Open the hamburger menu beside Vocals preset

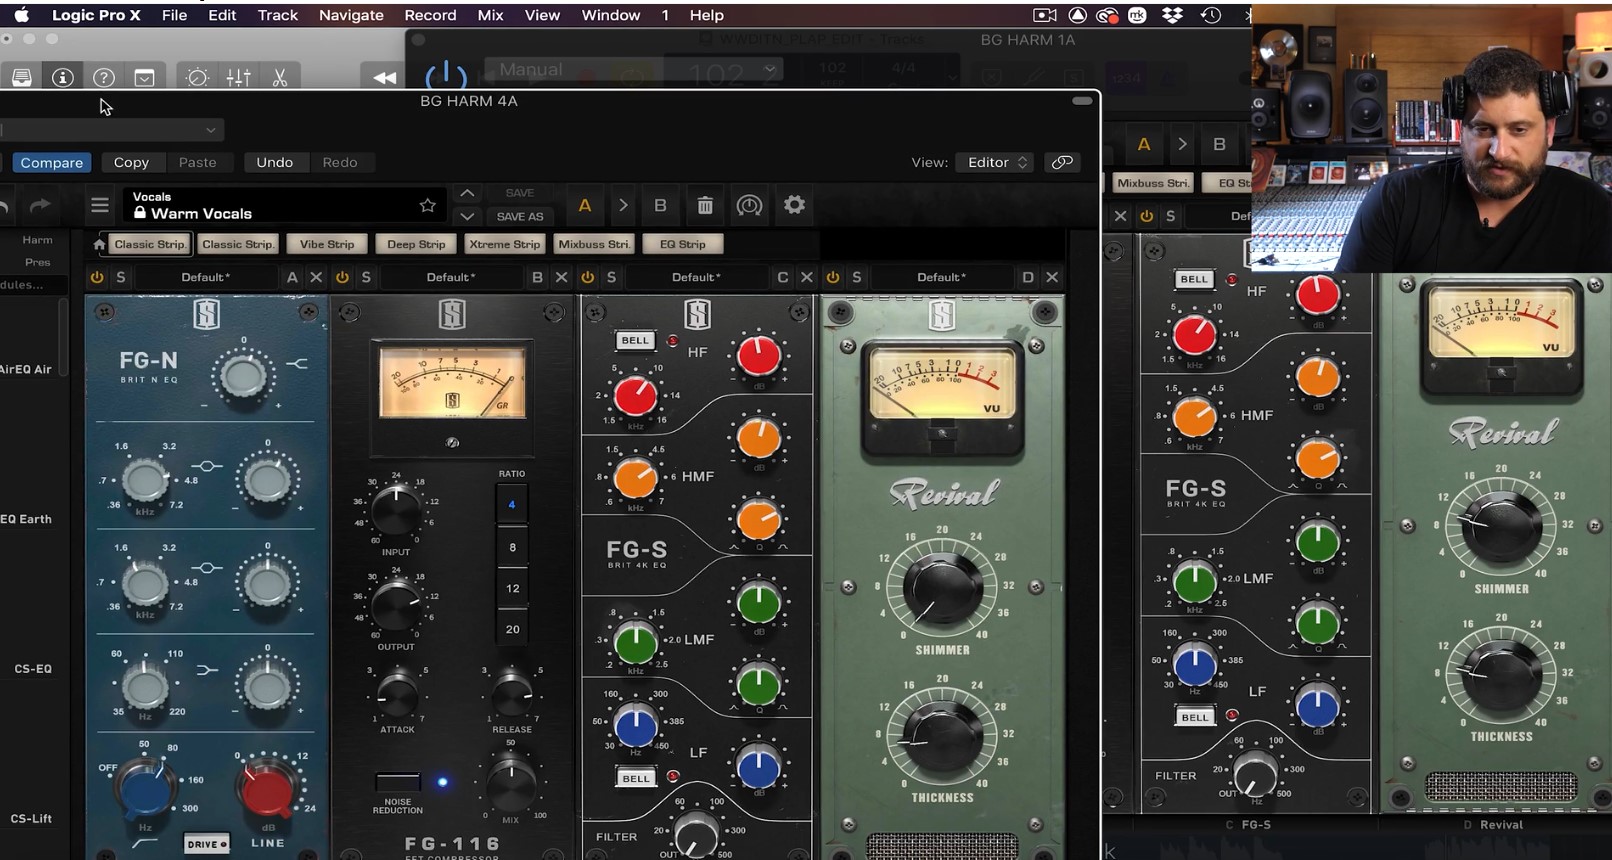click(100, 205)
